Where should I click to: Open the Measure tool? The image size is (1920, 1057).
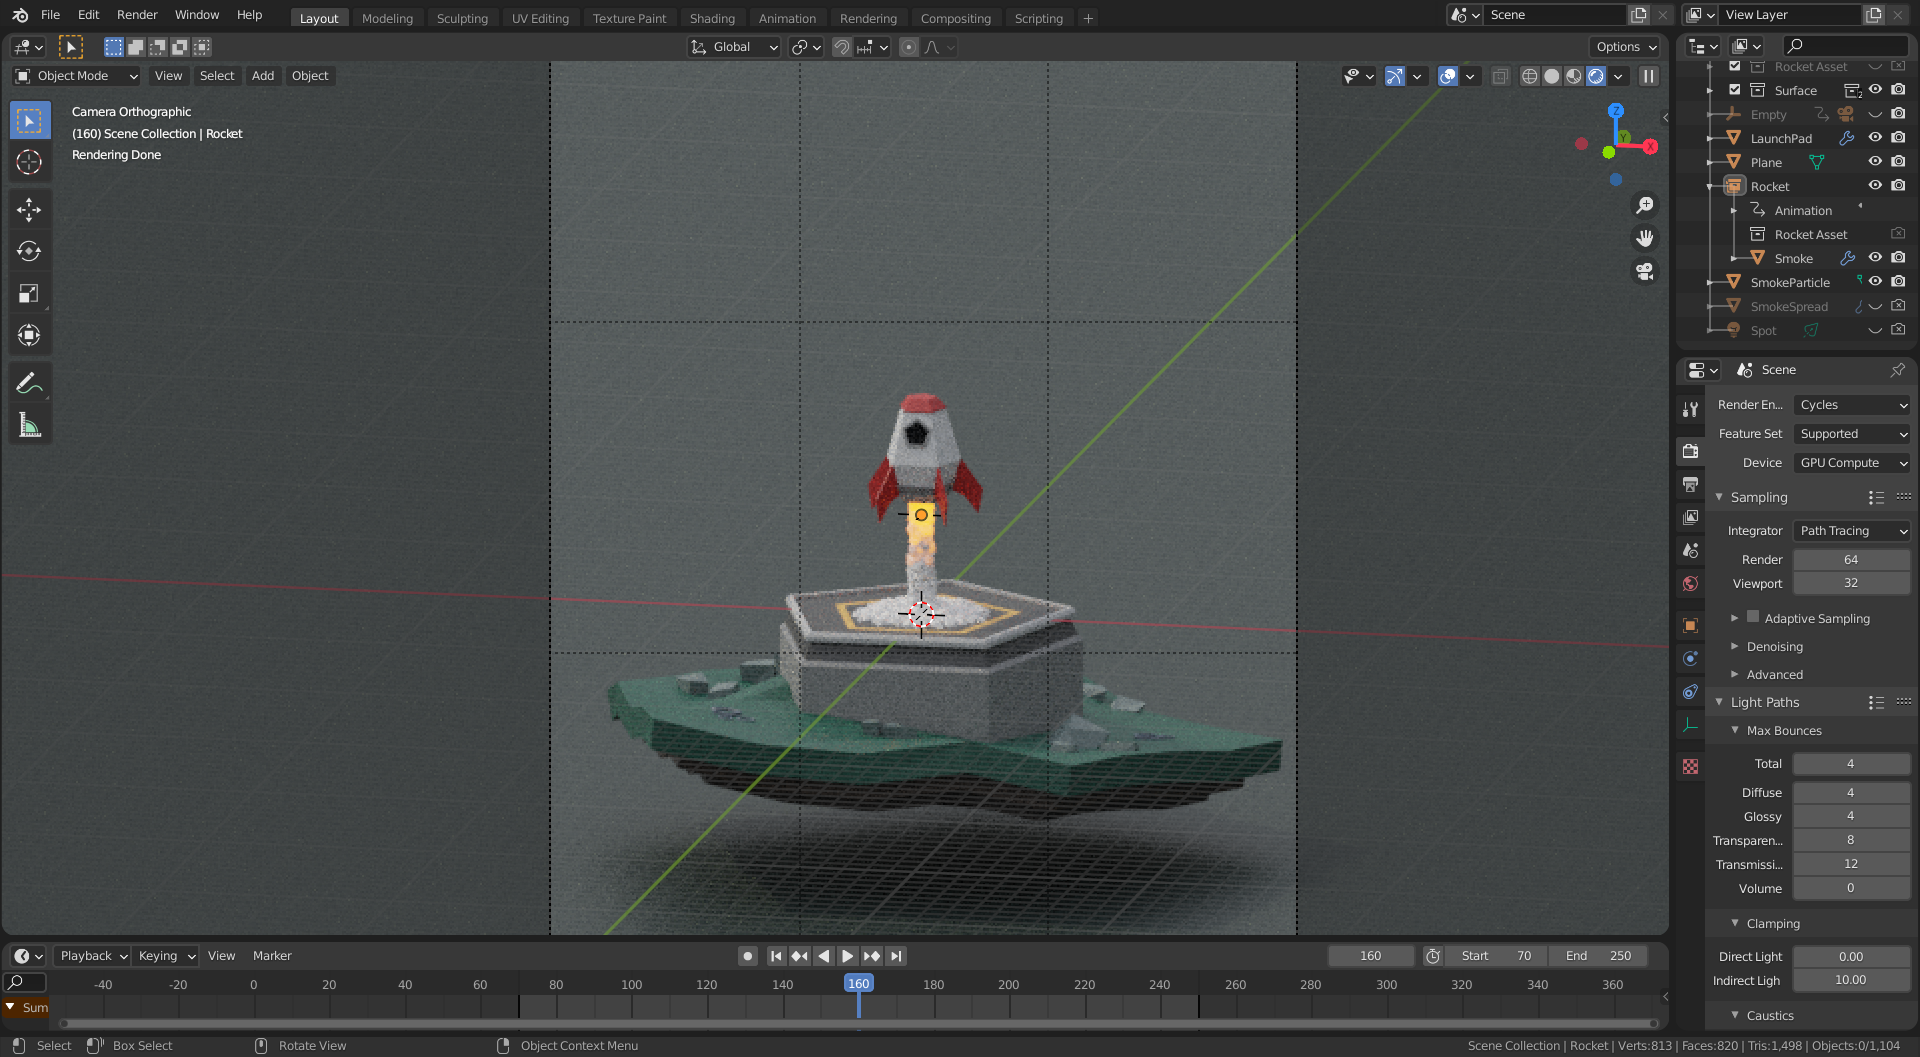coord(30,425)
